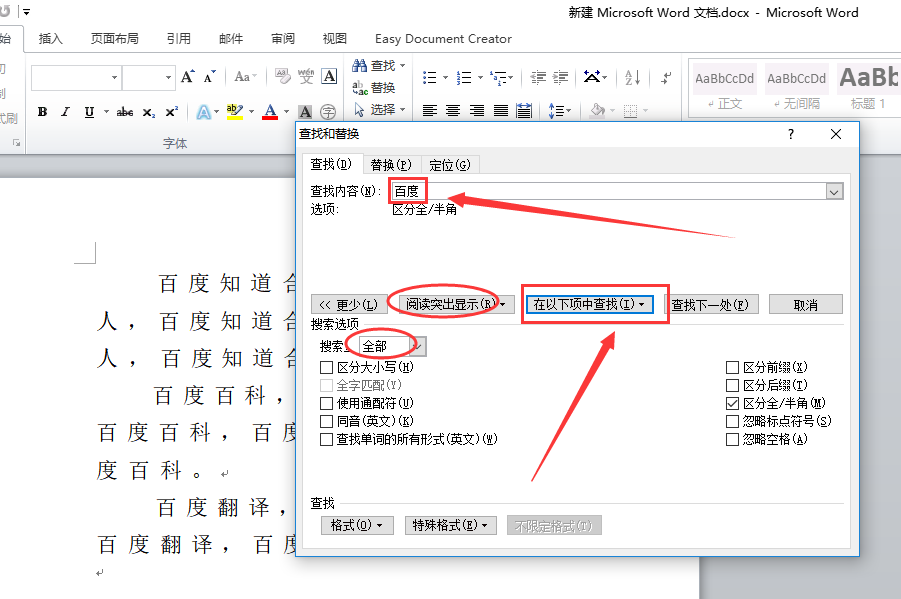Enable 使用通配符 checkbox
This screenshot has width=901, height=599.
coord(326,404)
